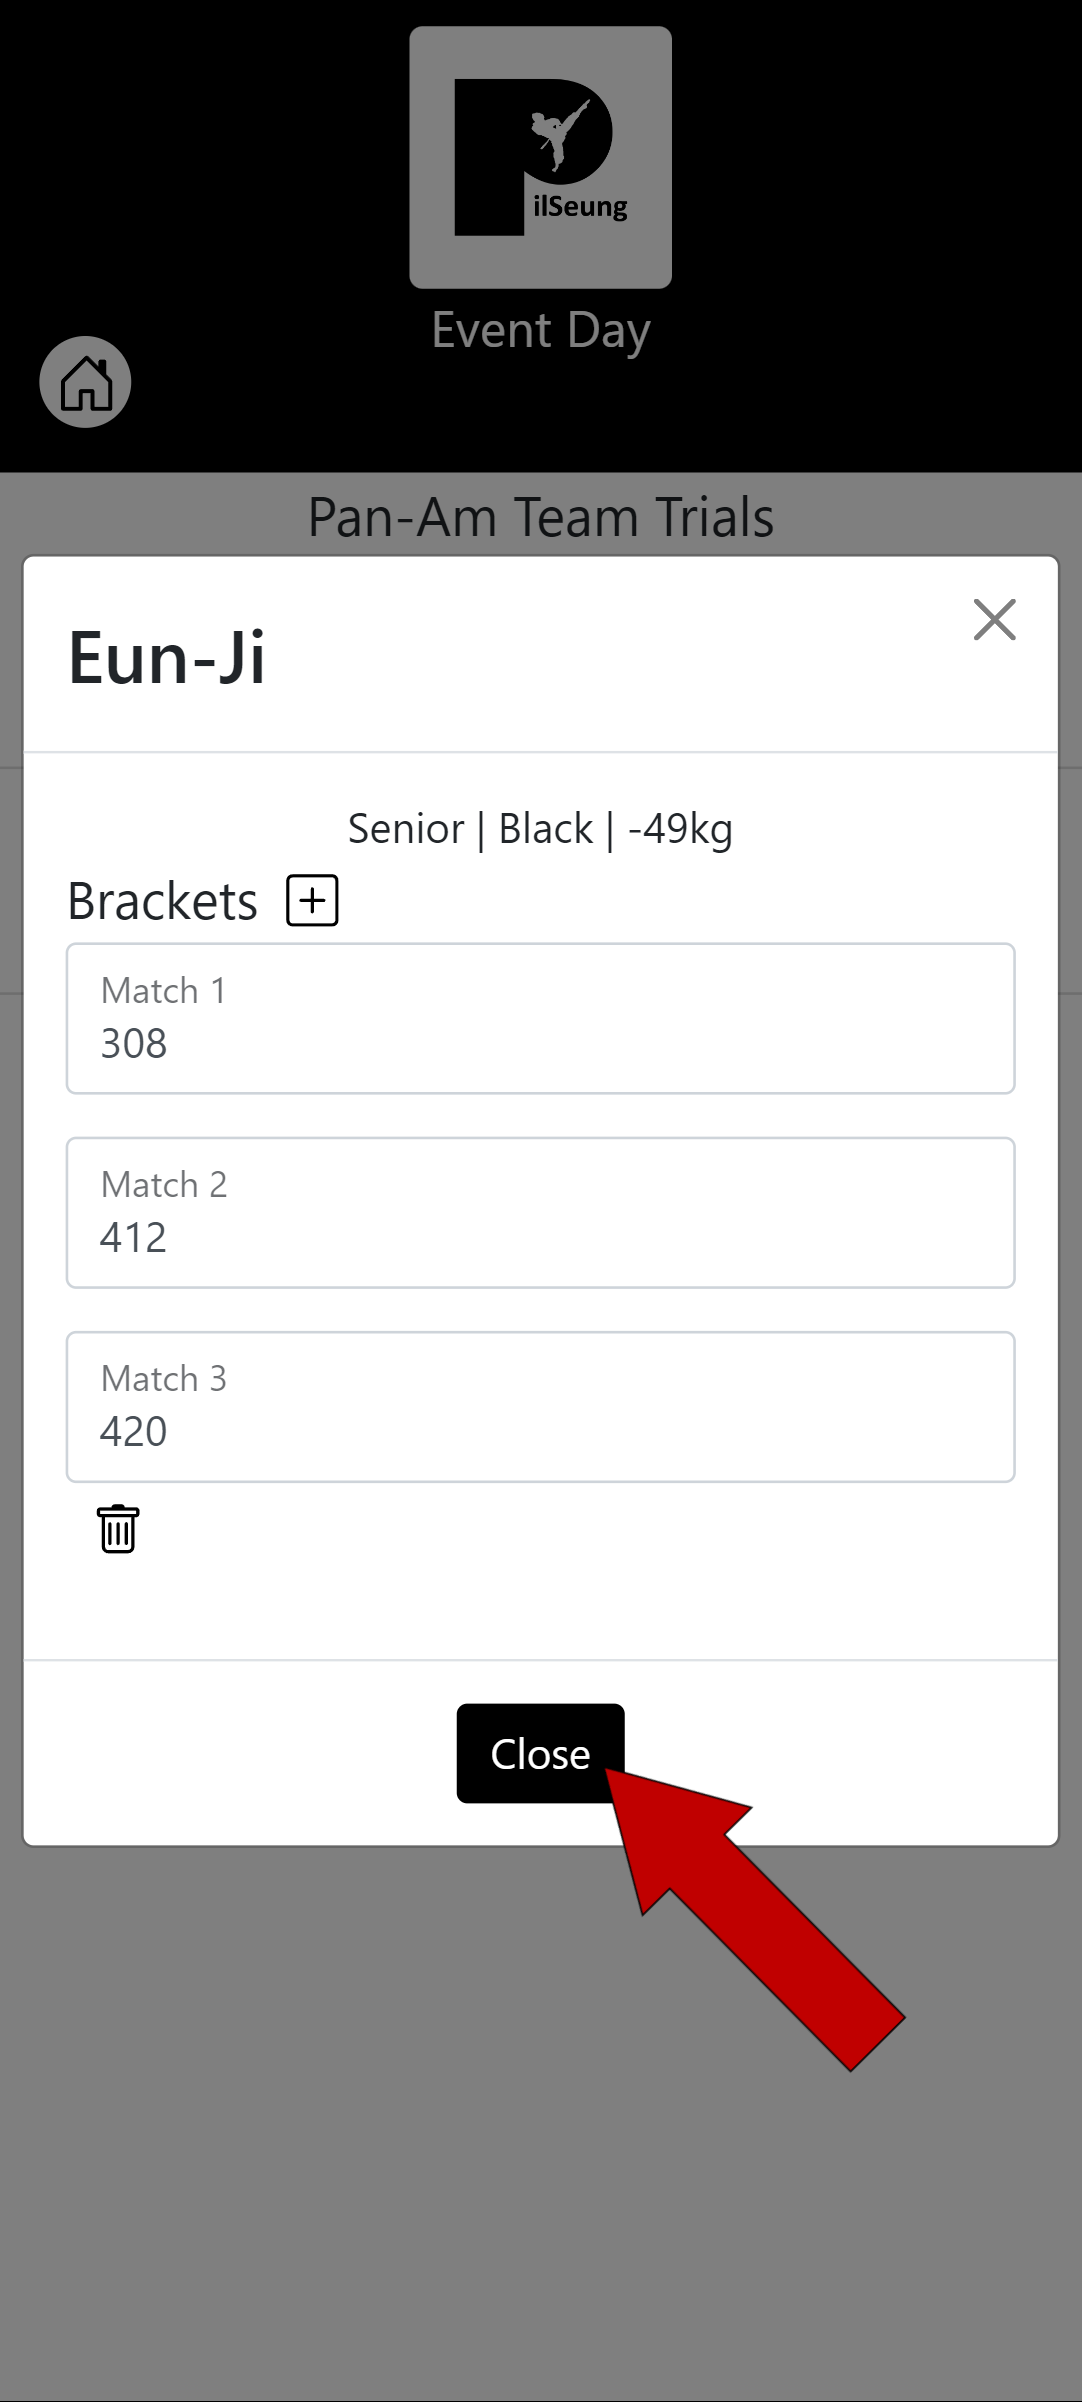Screen dimensions: 1082x2402
Task: Focus the Match 3 input field
Action: 540,1406
